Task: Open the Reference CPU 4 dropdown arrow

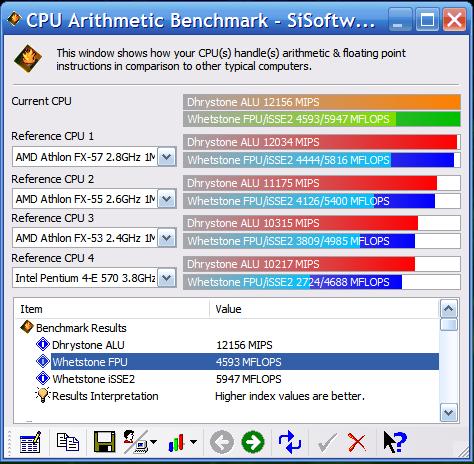Action: [x=167, y=278]
